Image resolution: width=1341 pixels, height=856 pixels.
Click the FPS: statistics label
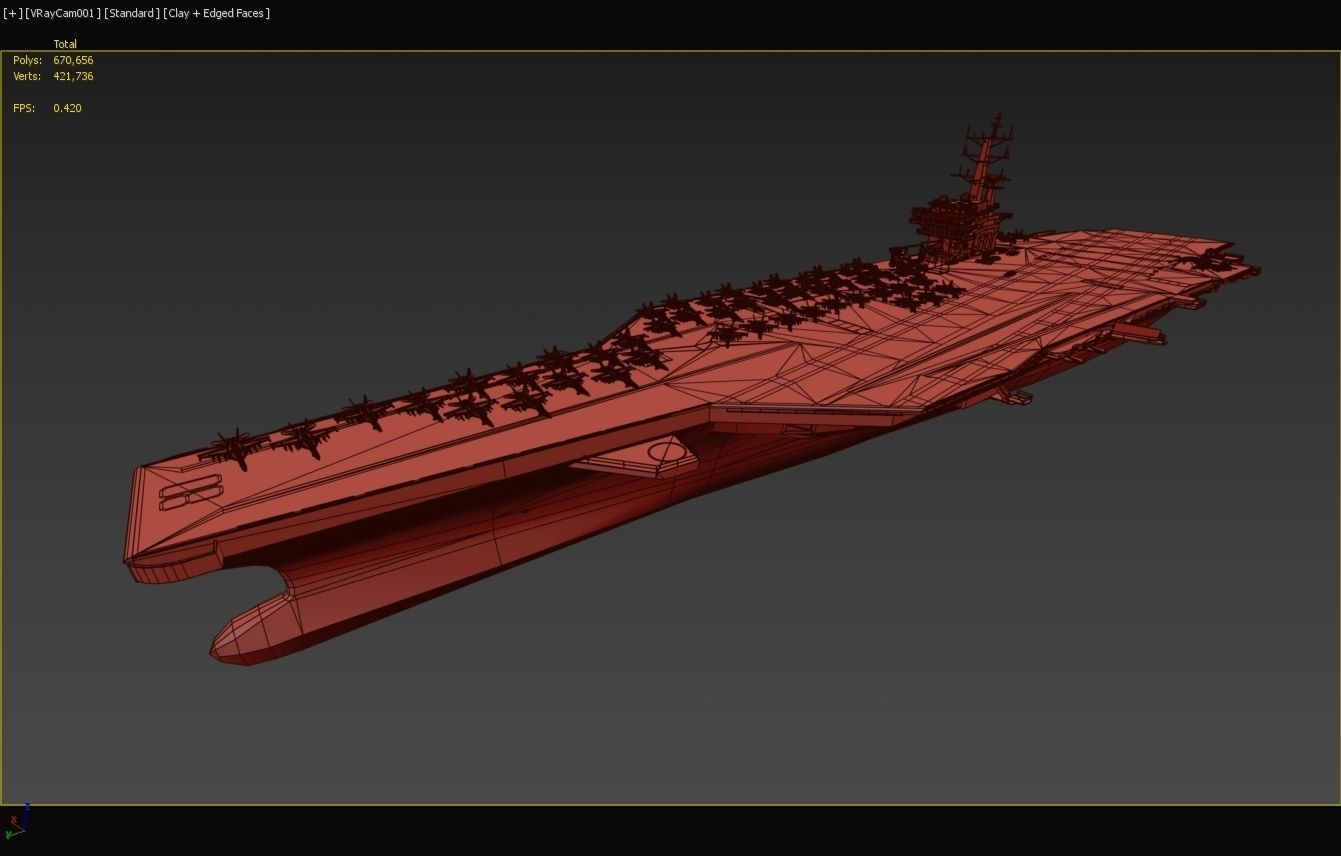(24, 108)
